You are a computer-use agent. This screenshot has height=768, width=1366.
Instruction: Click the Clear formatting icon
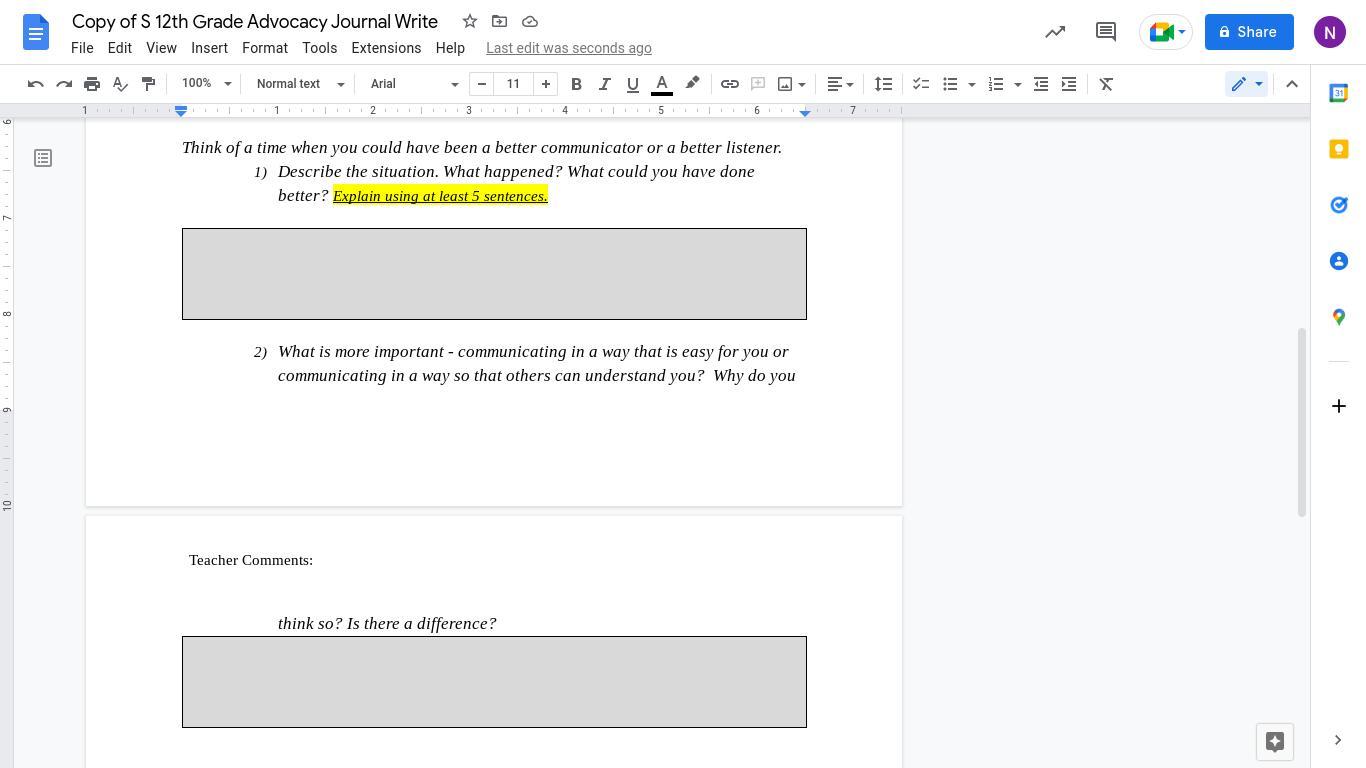pos(1106,84)
